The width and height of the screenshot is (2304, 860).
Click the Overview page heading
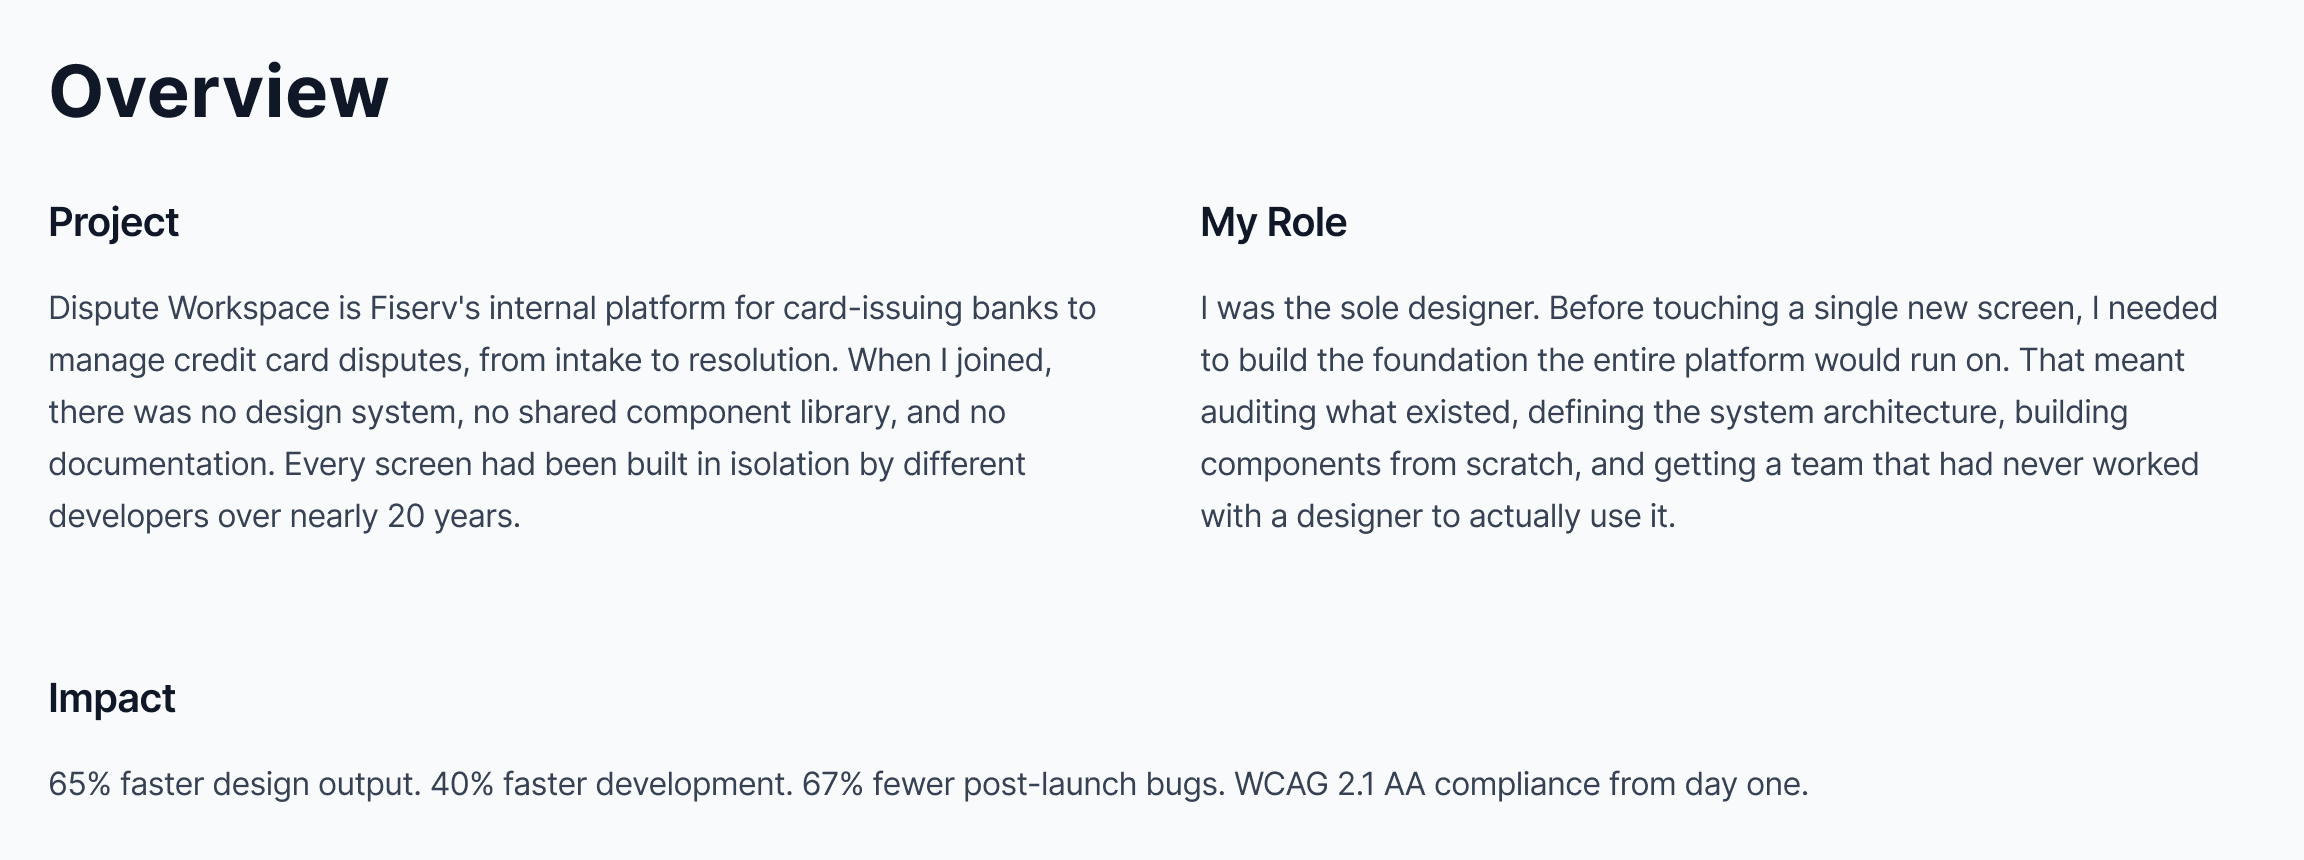pos(218,91)
